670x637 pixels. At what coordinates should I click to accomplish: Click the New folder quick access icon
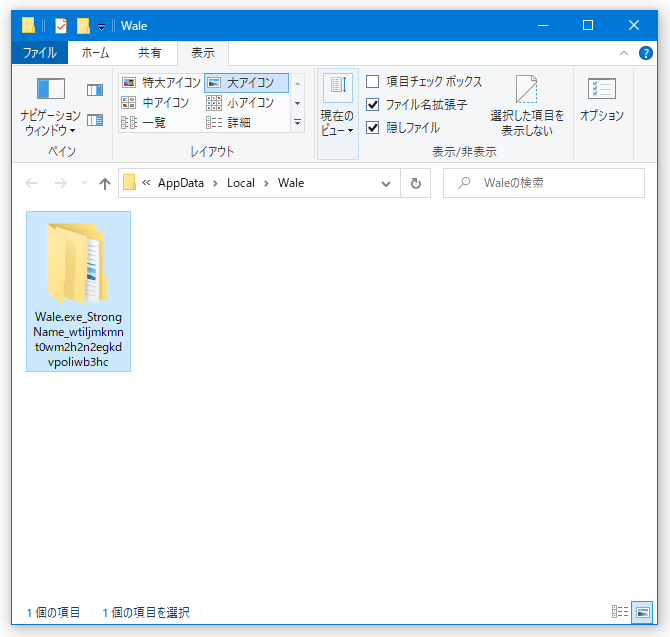click(x=83, y=26)
